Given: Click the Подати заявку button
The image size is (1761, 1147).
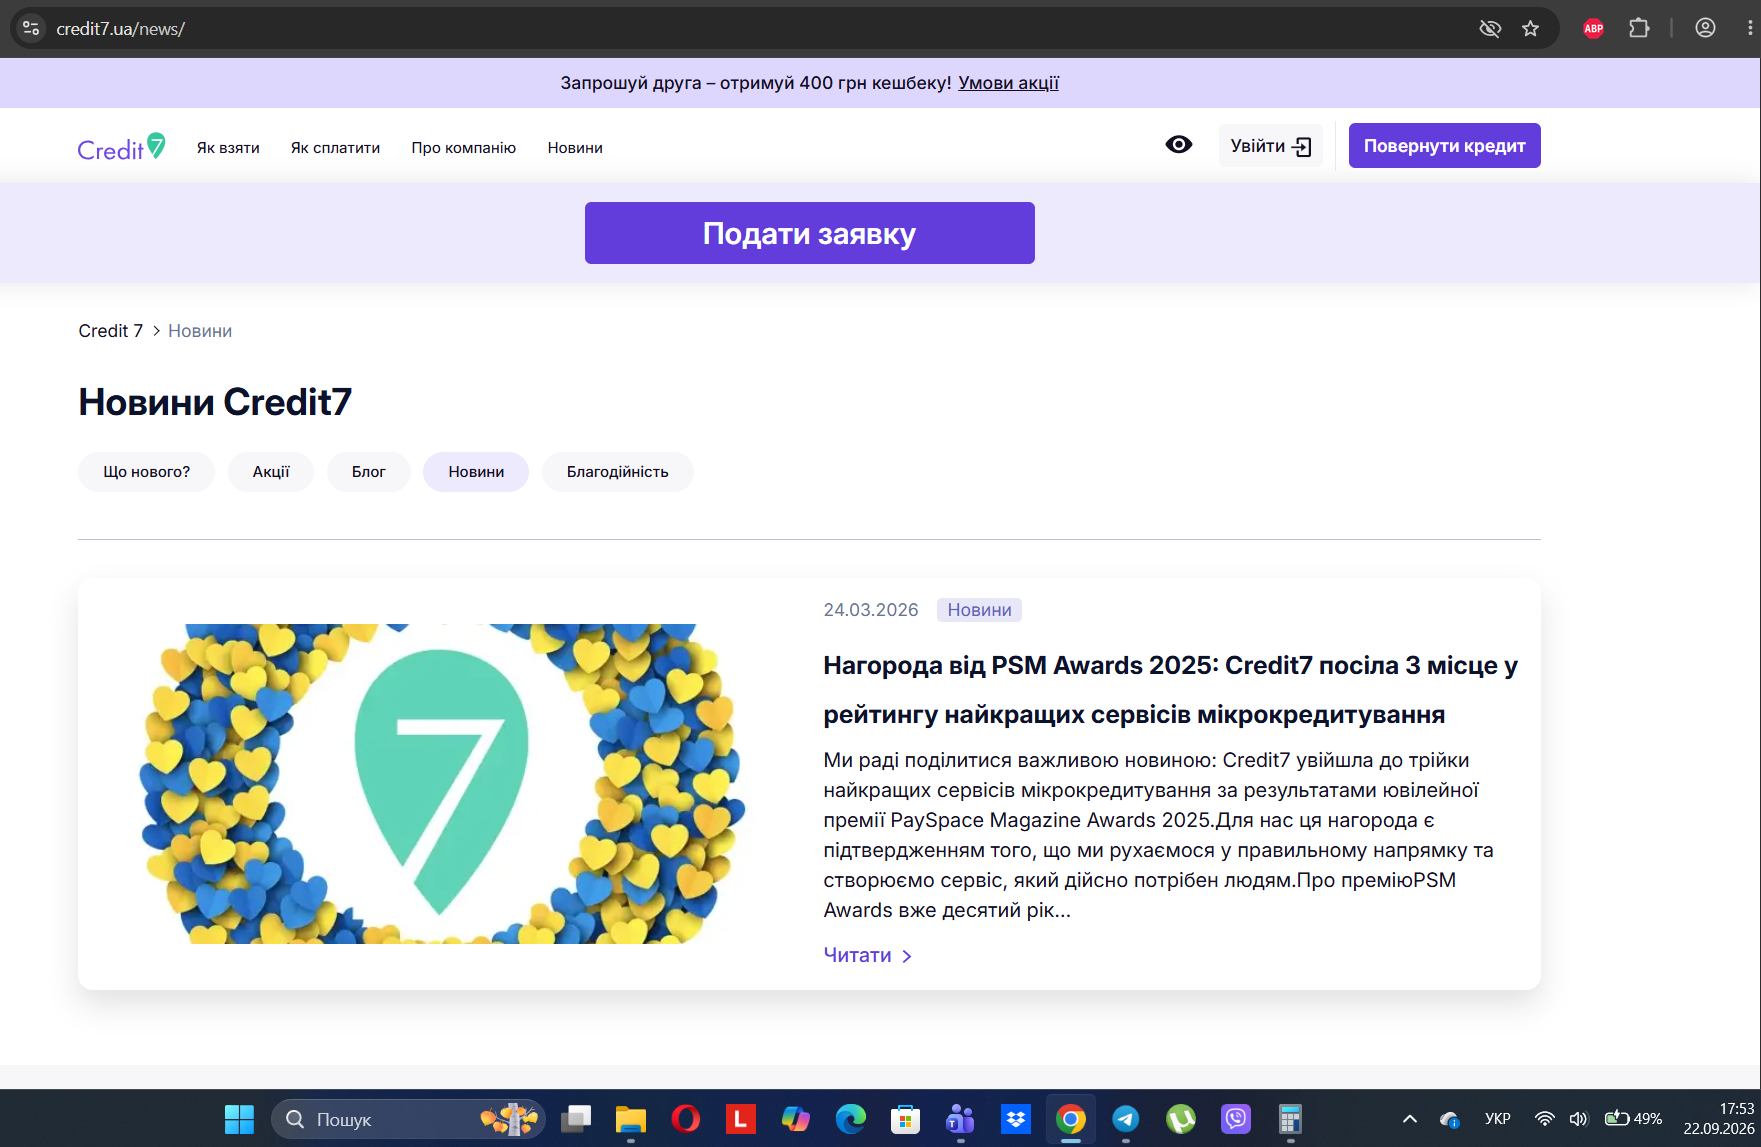Looking at the screenshot, I should (810, 233).
